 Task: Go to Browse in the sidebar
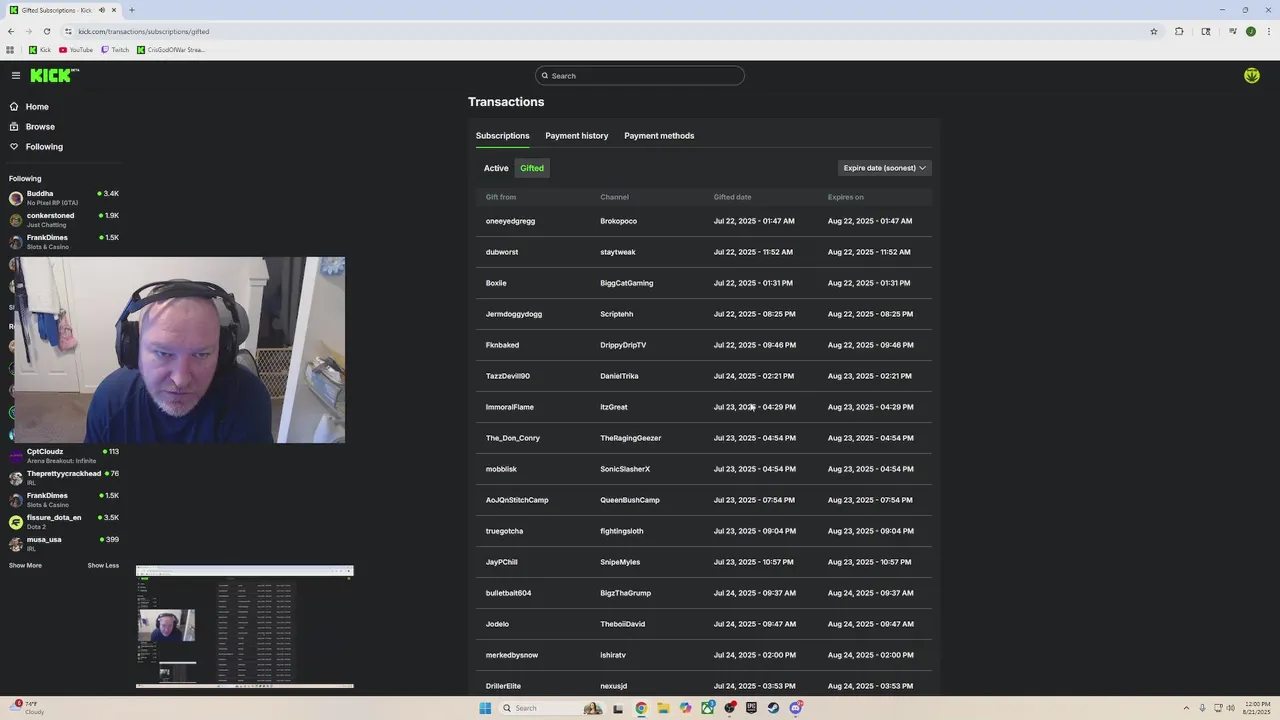point(40,126)
